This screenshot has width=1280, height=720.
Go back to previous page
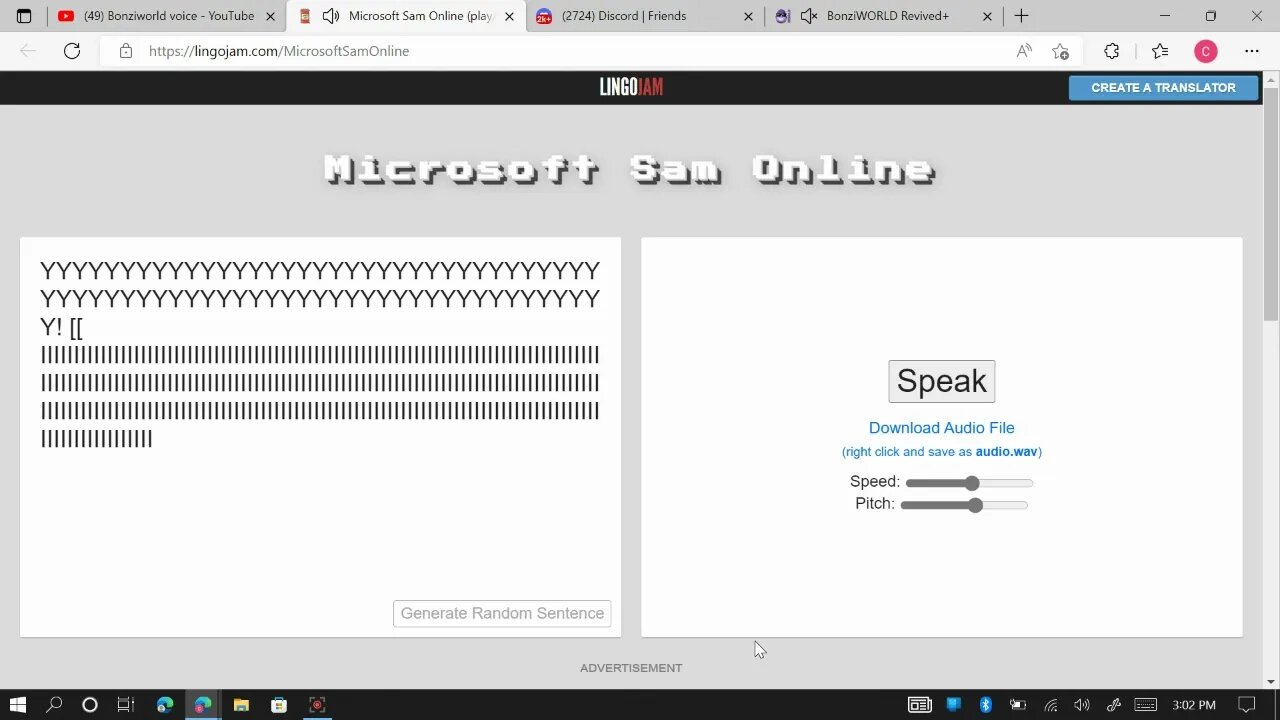pyautogui.click(x=28, y=51)
